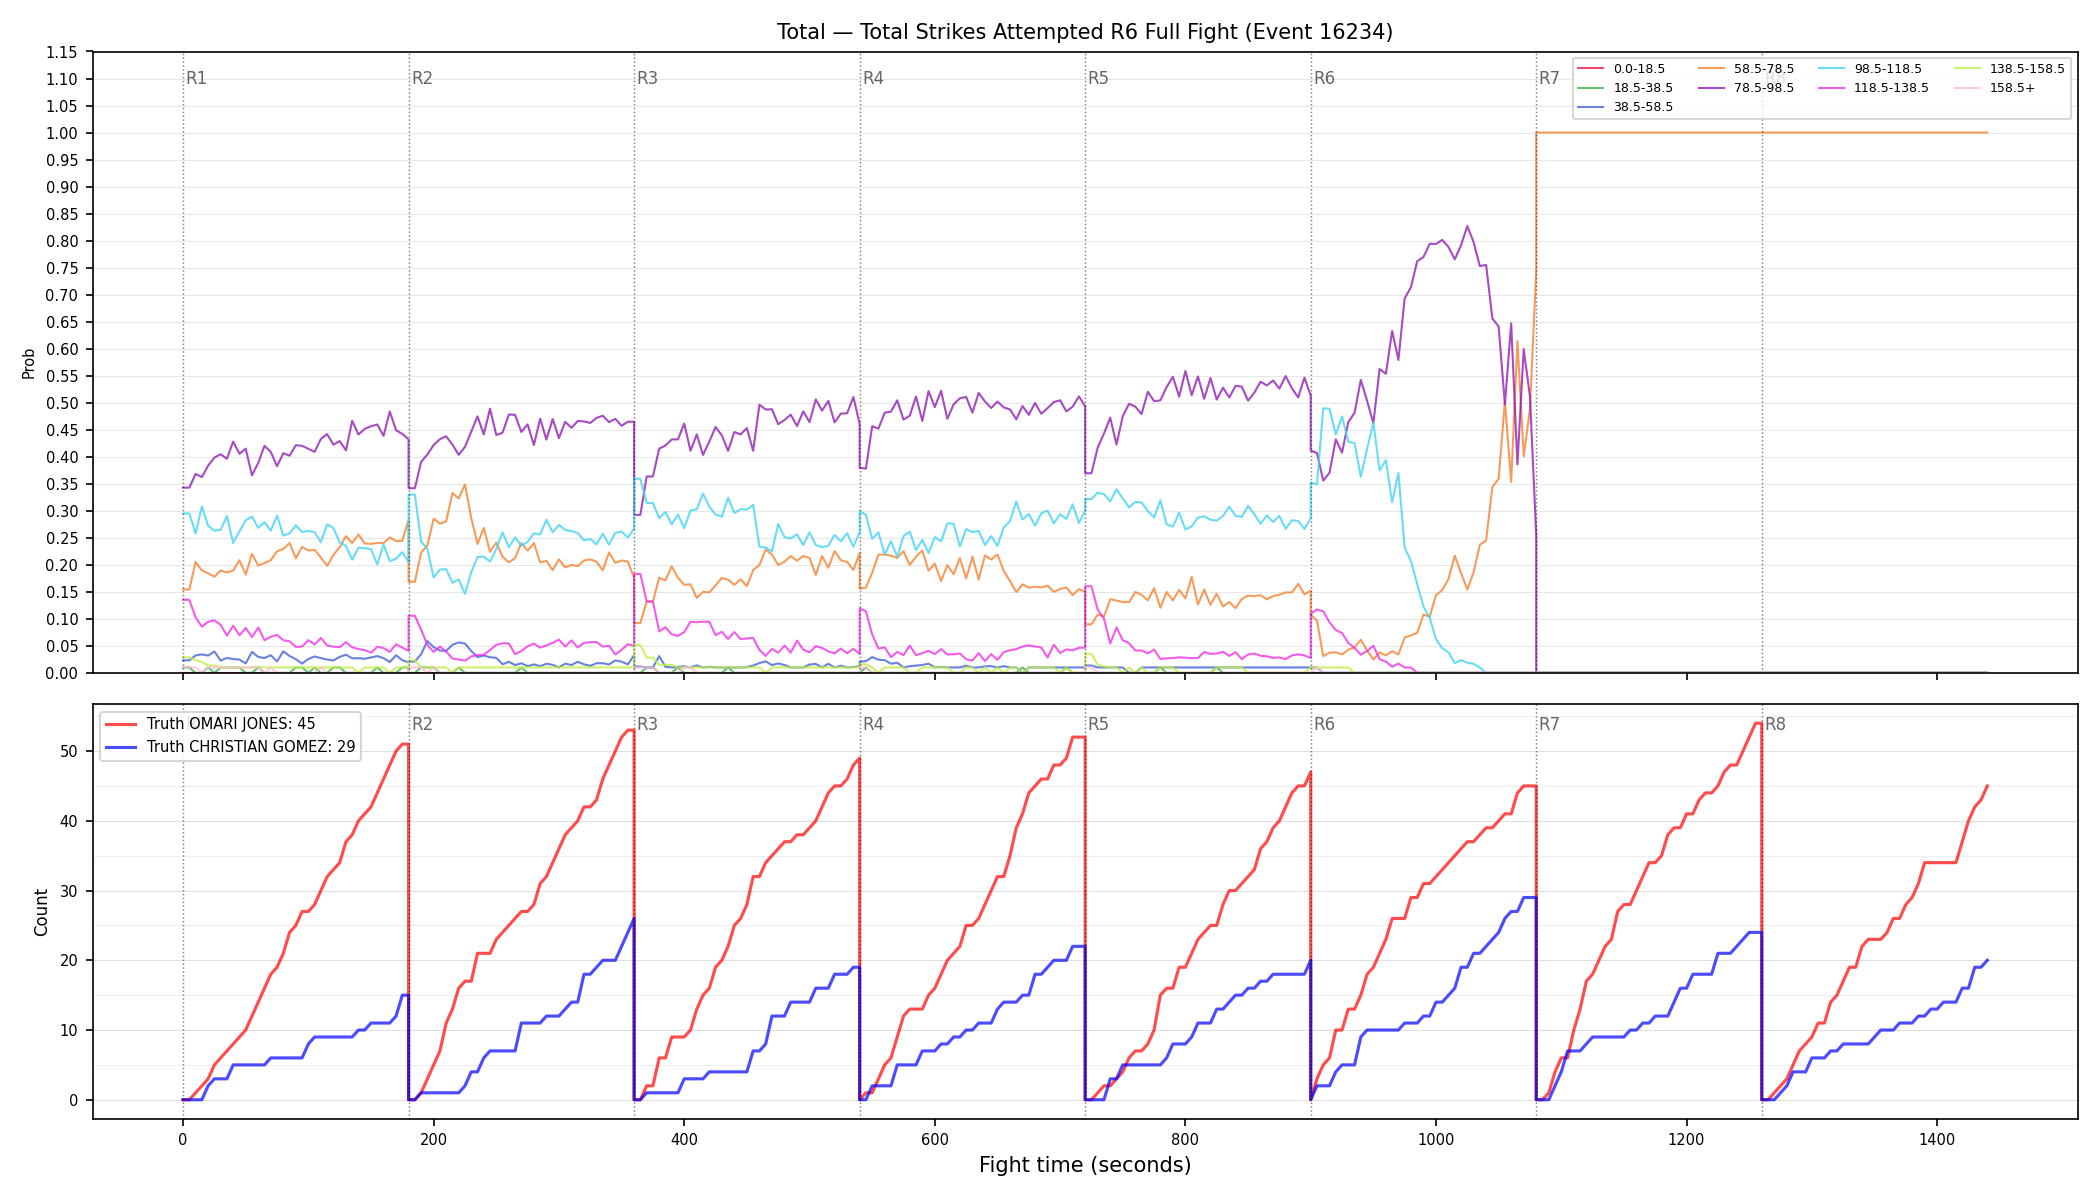Select the 158.5+ legend entry

(x=1995, y=88)
